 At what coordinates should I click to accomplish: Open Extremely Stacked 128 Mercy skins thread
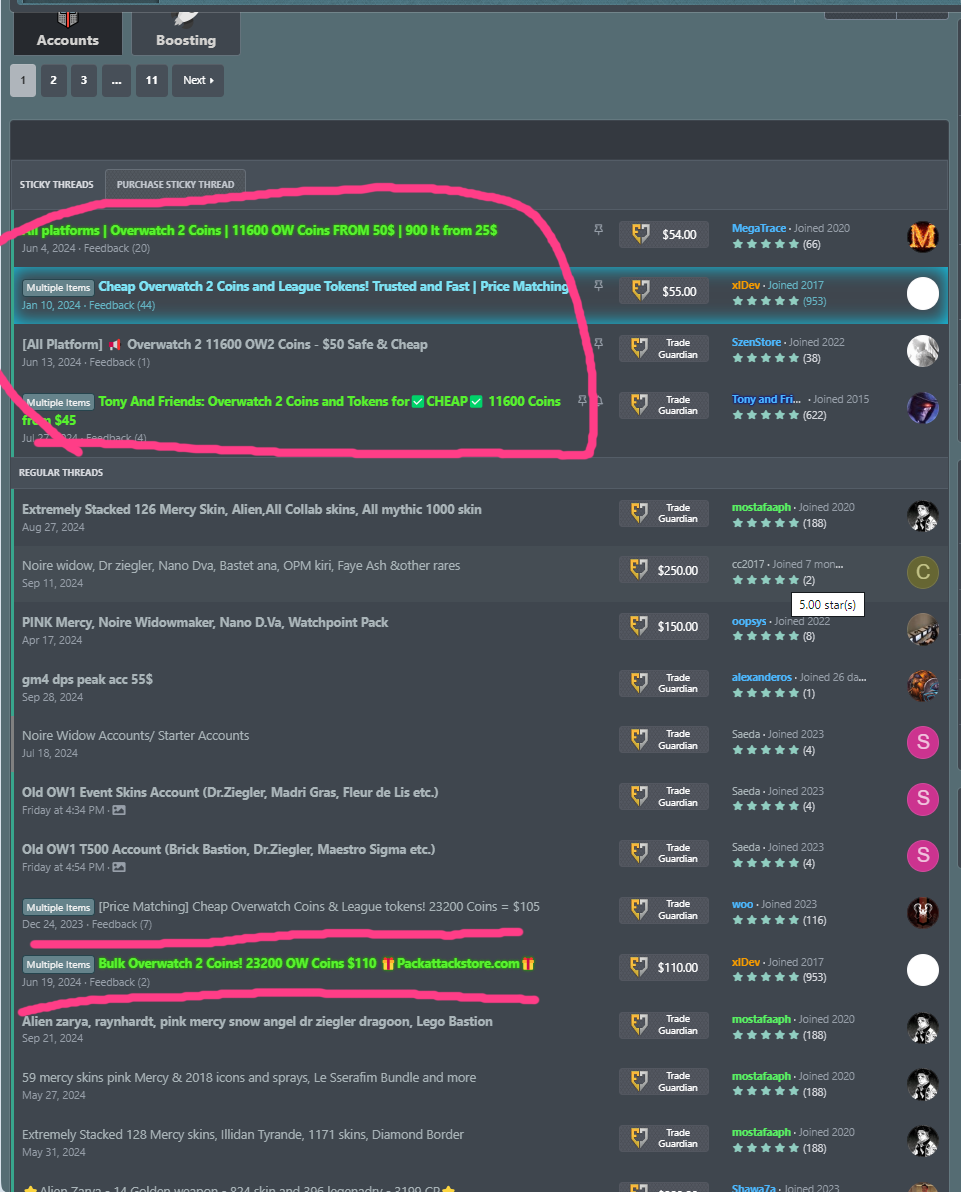coord(243,1135)
